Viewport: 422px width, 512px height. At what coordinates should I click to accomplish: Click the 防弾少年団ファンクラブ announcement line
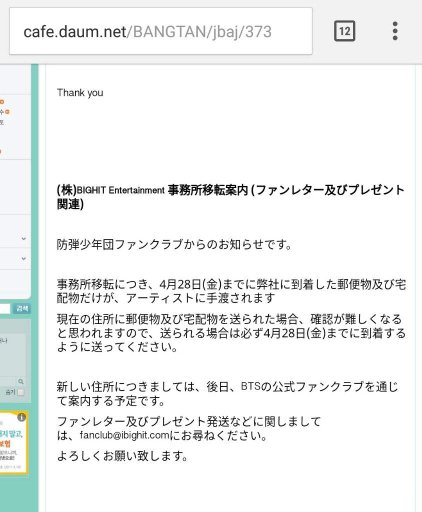pyautogui.click(x=175, y=245)
